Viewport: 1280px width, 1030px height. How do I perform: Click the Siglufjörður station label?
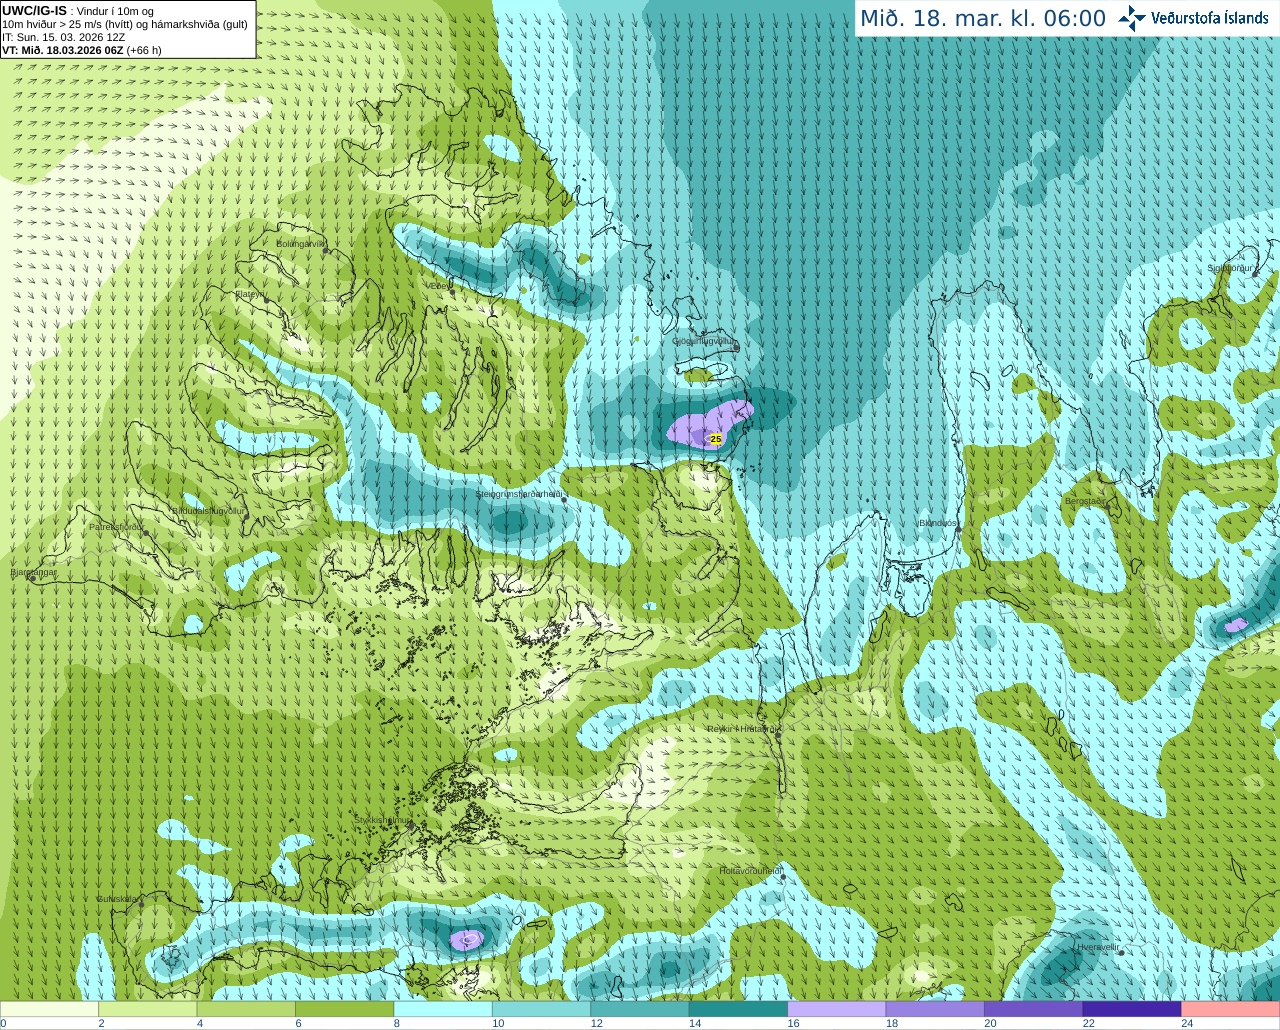1230,268
